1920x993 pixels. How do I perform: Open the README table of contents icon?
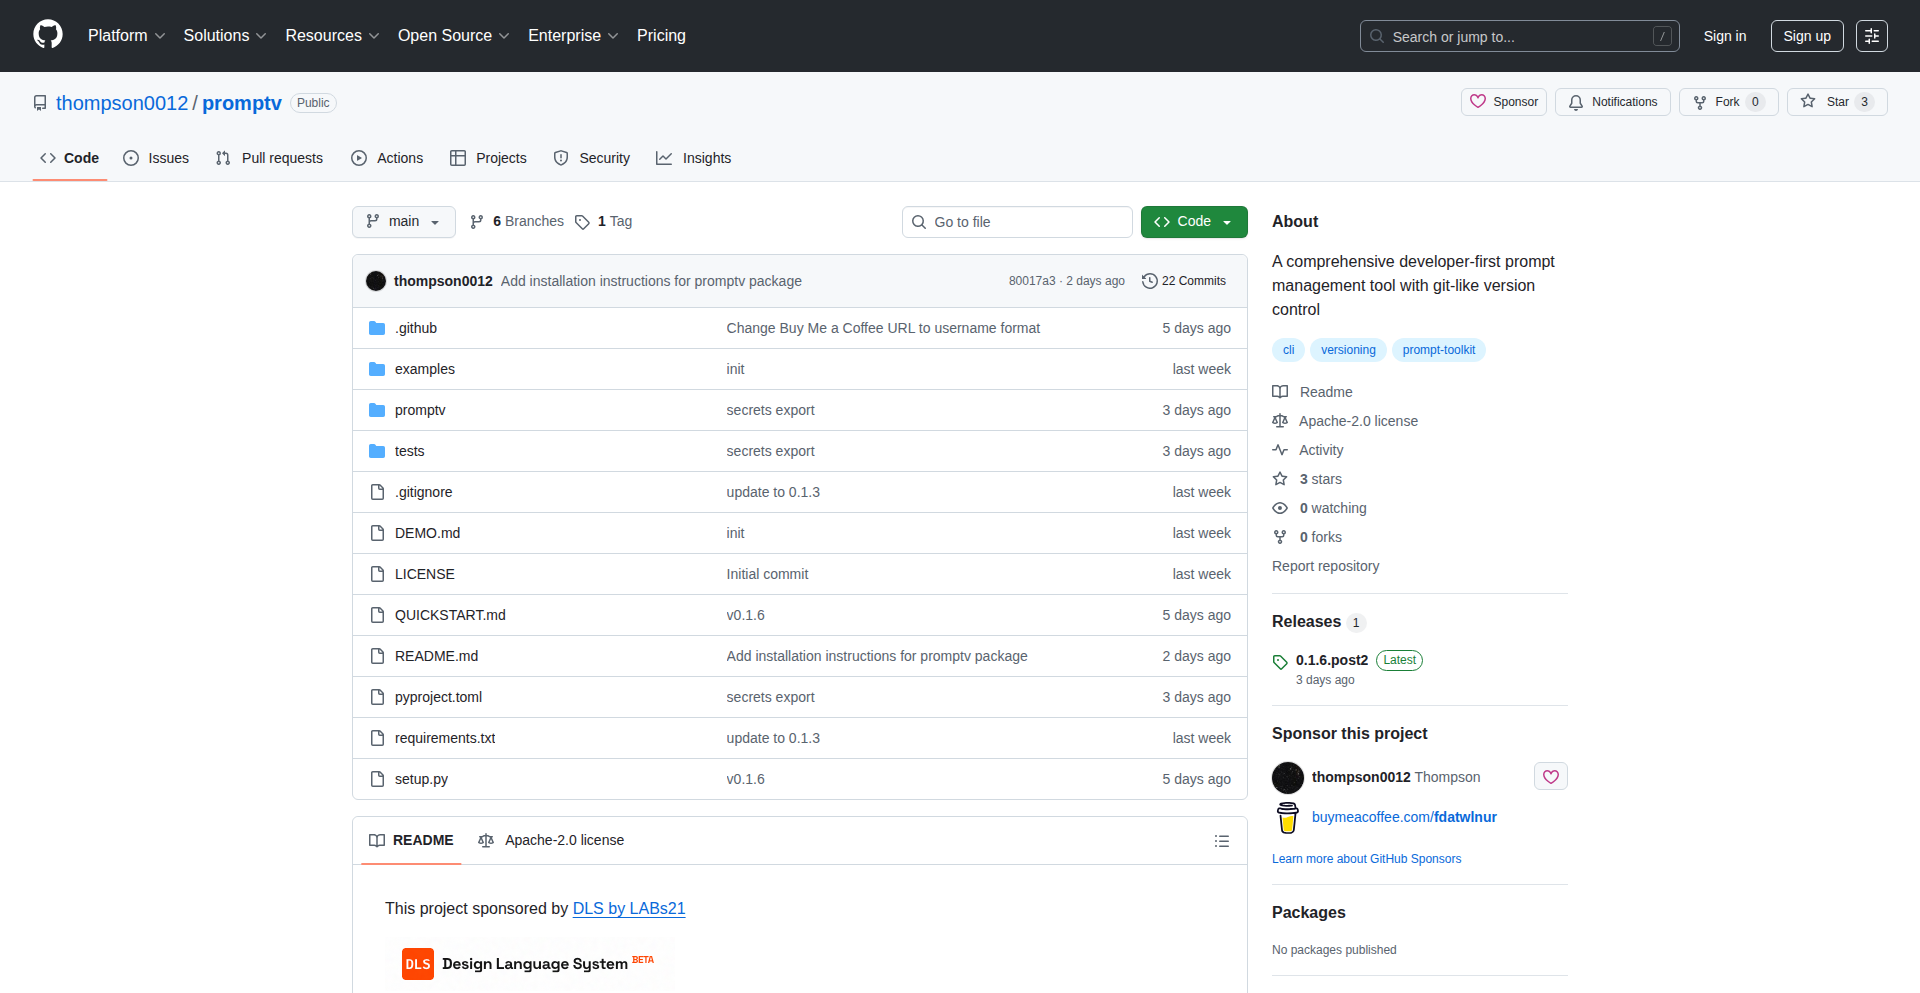[x=1221, y=841]
